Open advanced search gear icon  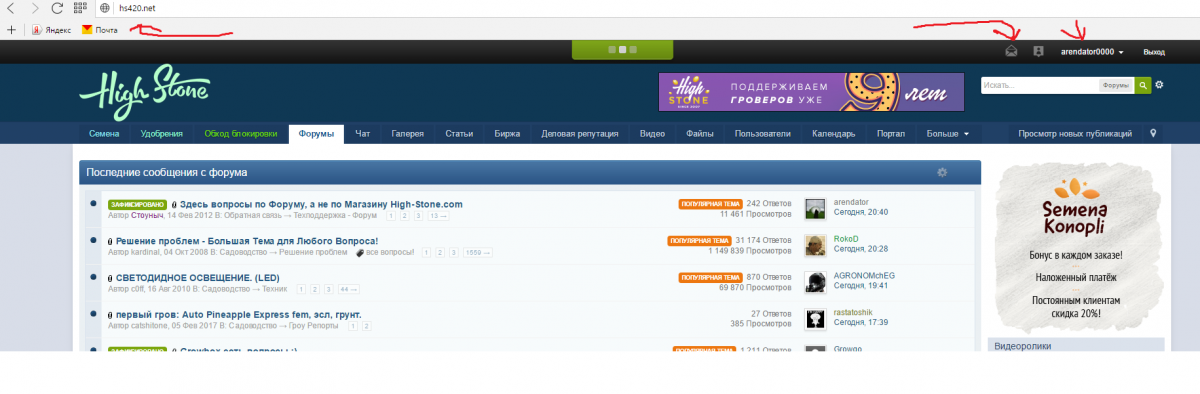pyautogui.click(x=1160, y=86)
